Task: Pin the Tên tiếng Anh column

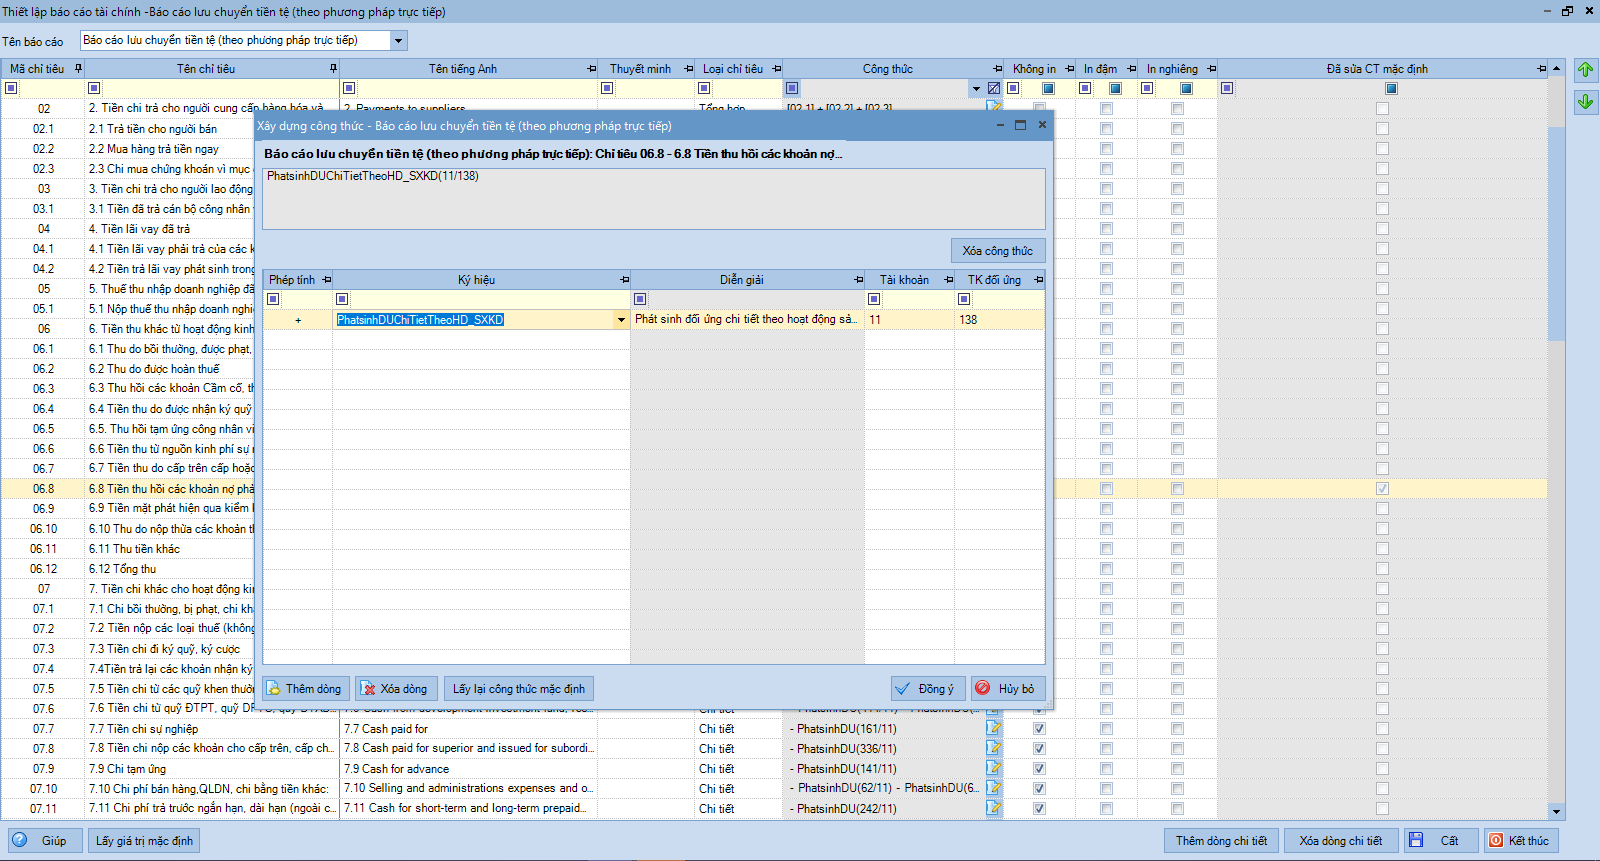Action: click(592, 69)
